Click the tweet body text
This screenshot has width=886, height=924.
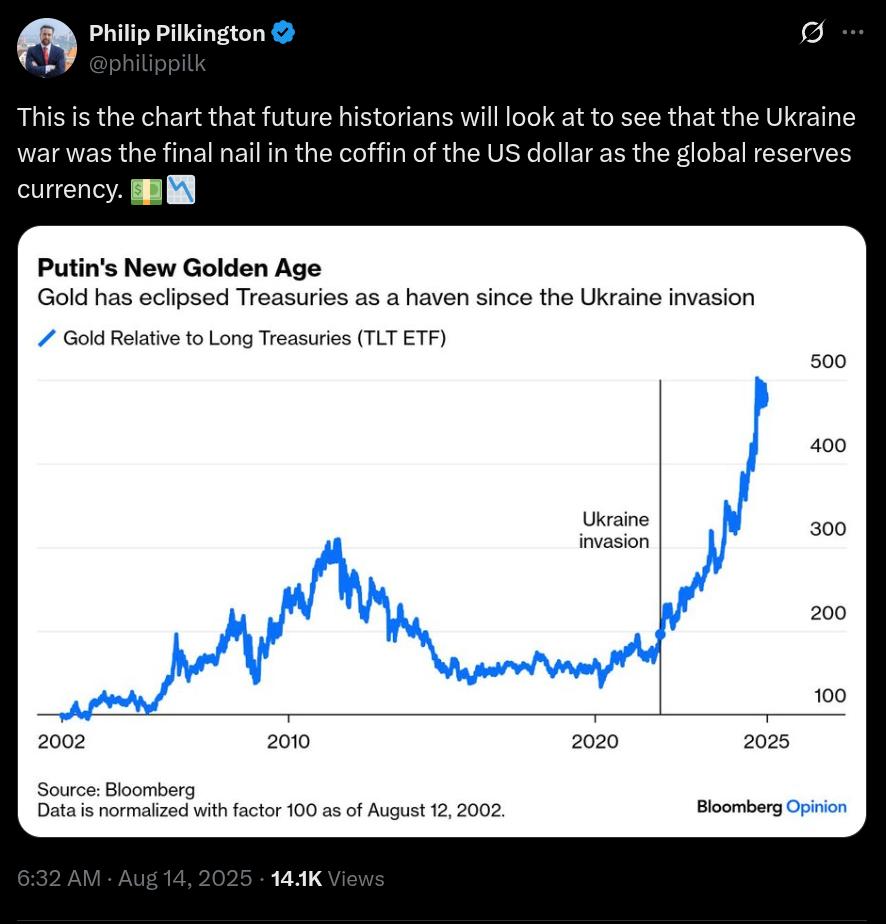click(436, 153)
